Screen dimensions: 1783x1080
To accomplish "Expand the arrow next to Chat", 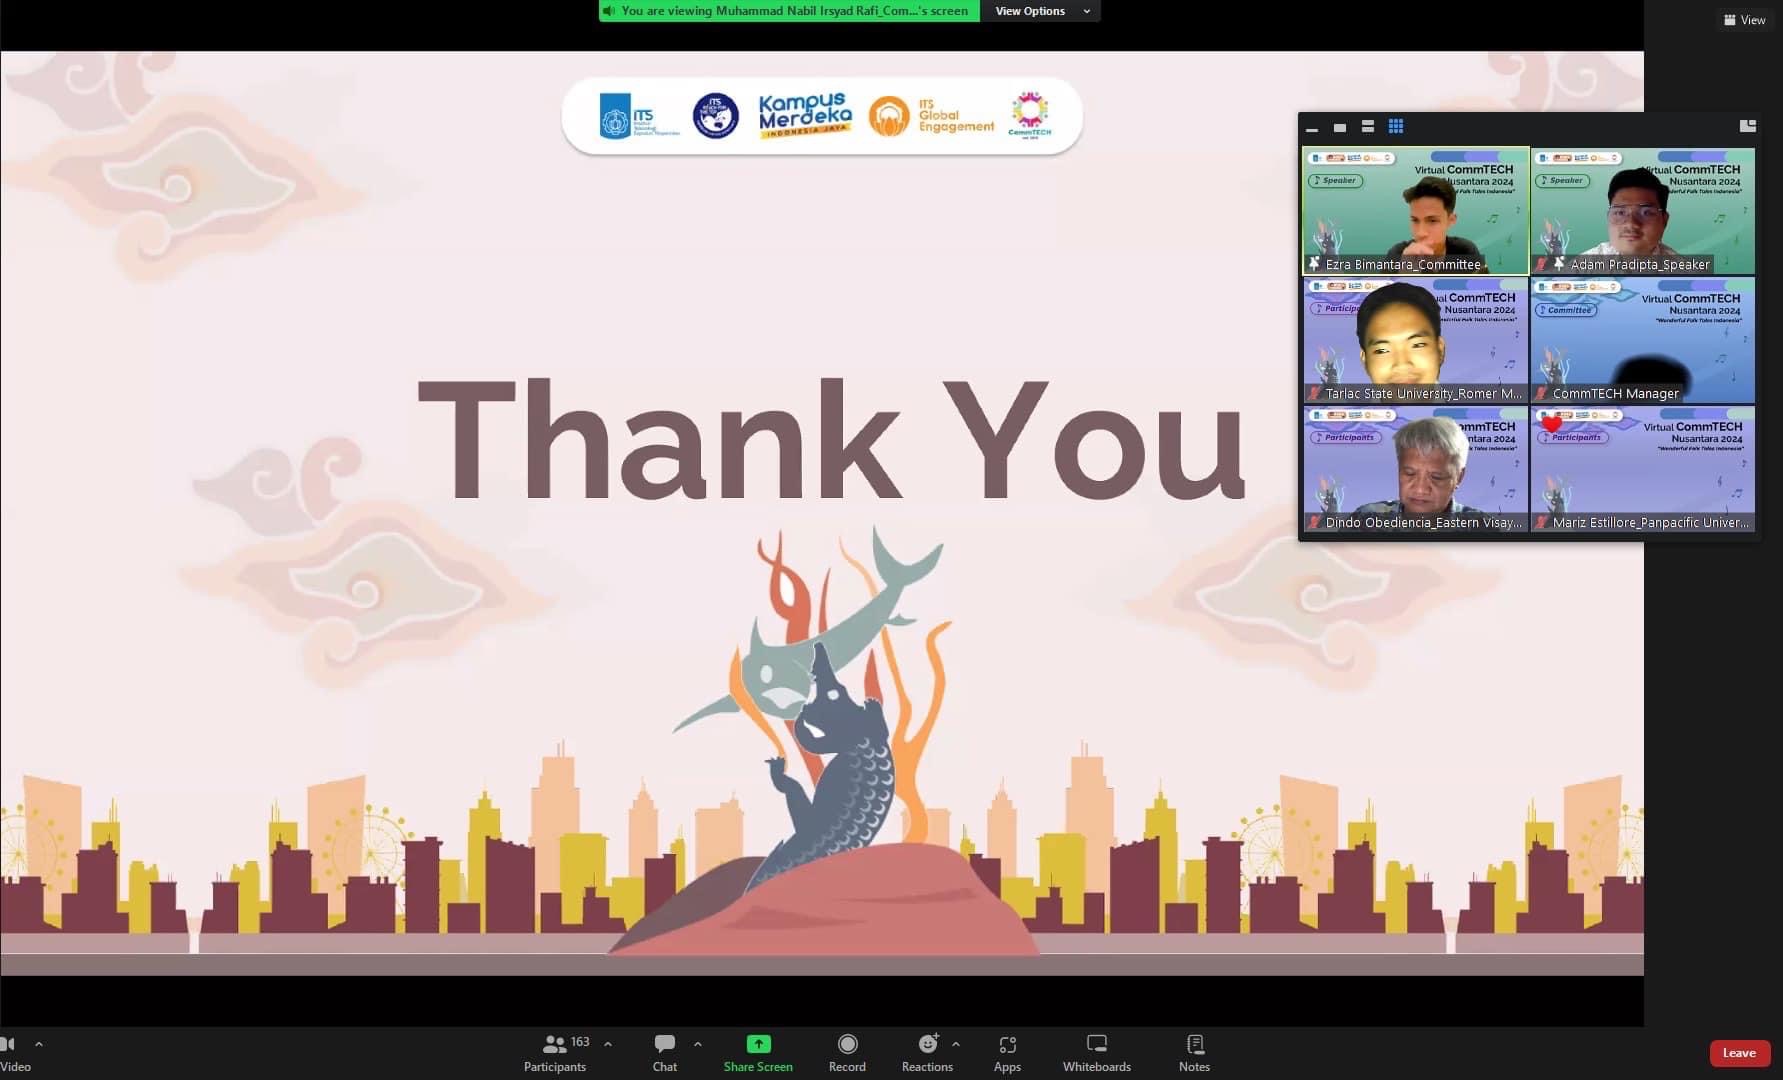I will pos(698,1044).
